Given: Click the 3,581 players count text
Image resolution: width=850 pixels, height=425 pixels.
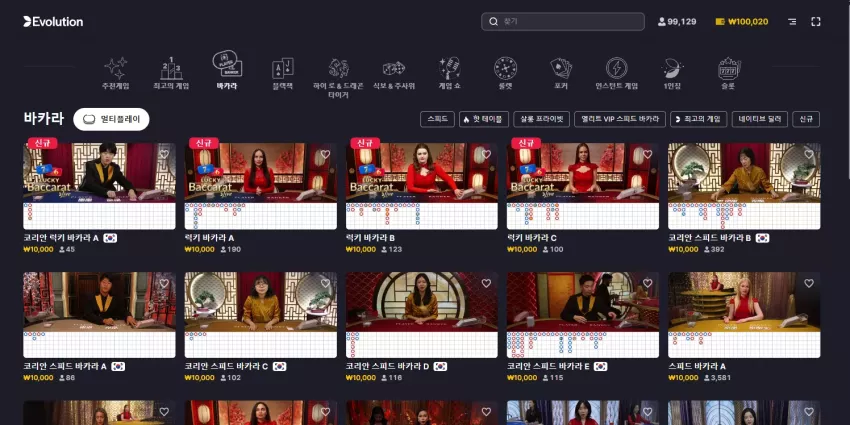Looking at the screenshot, I should [720, 378].
